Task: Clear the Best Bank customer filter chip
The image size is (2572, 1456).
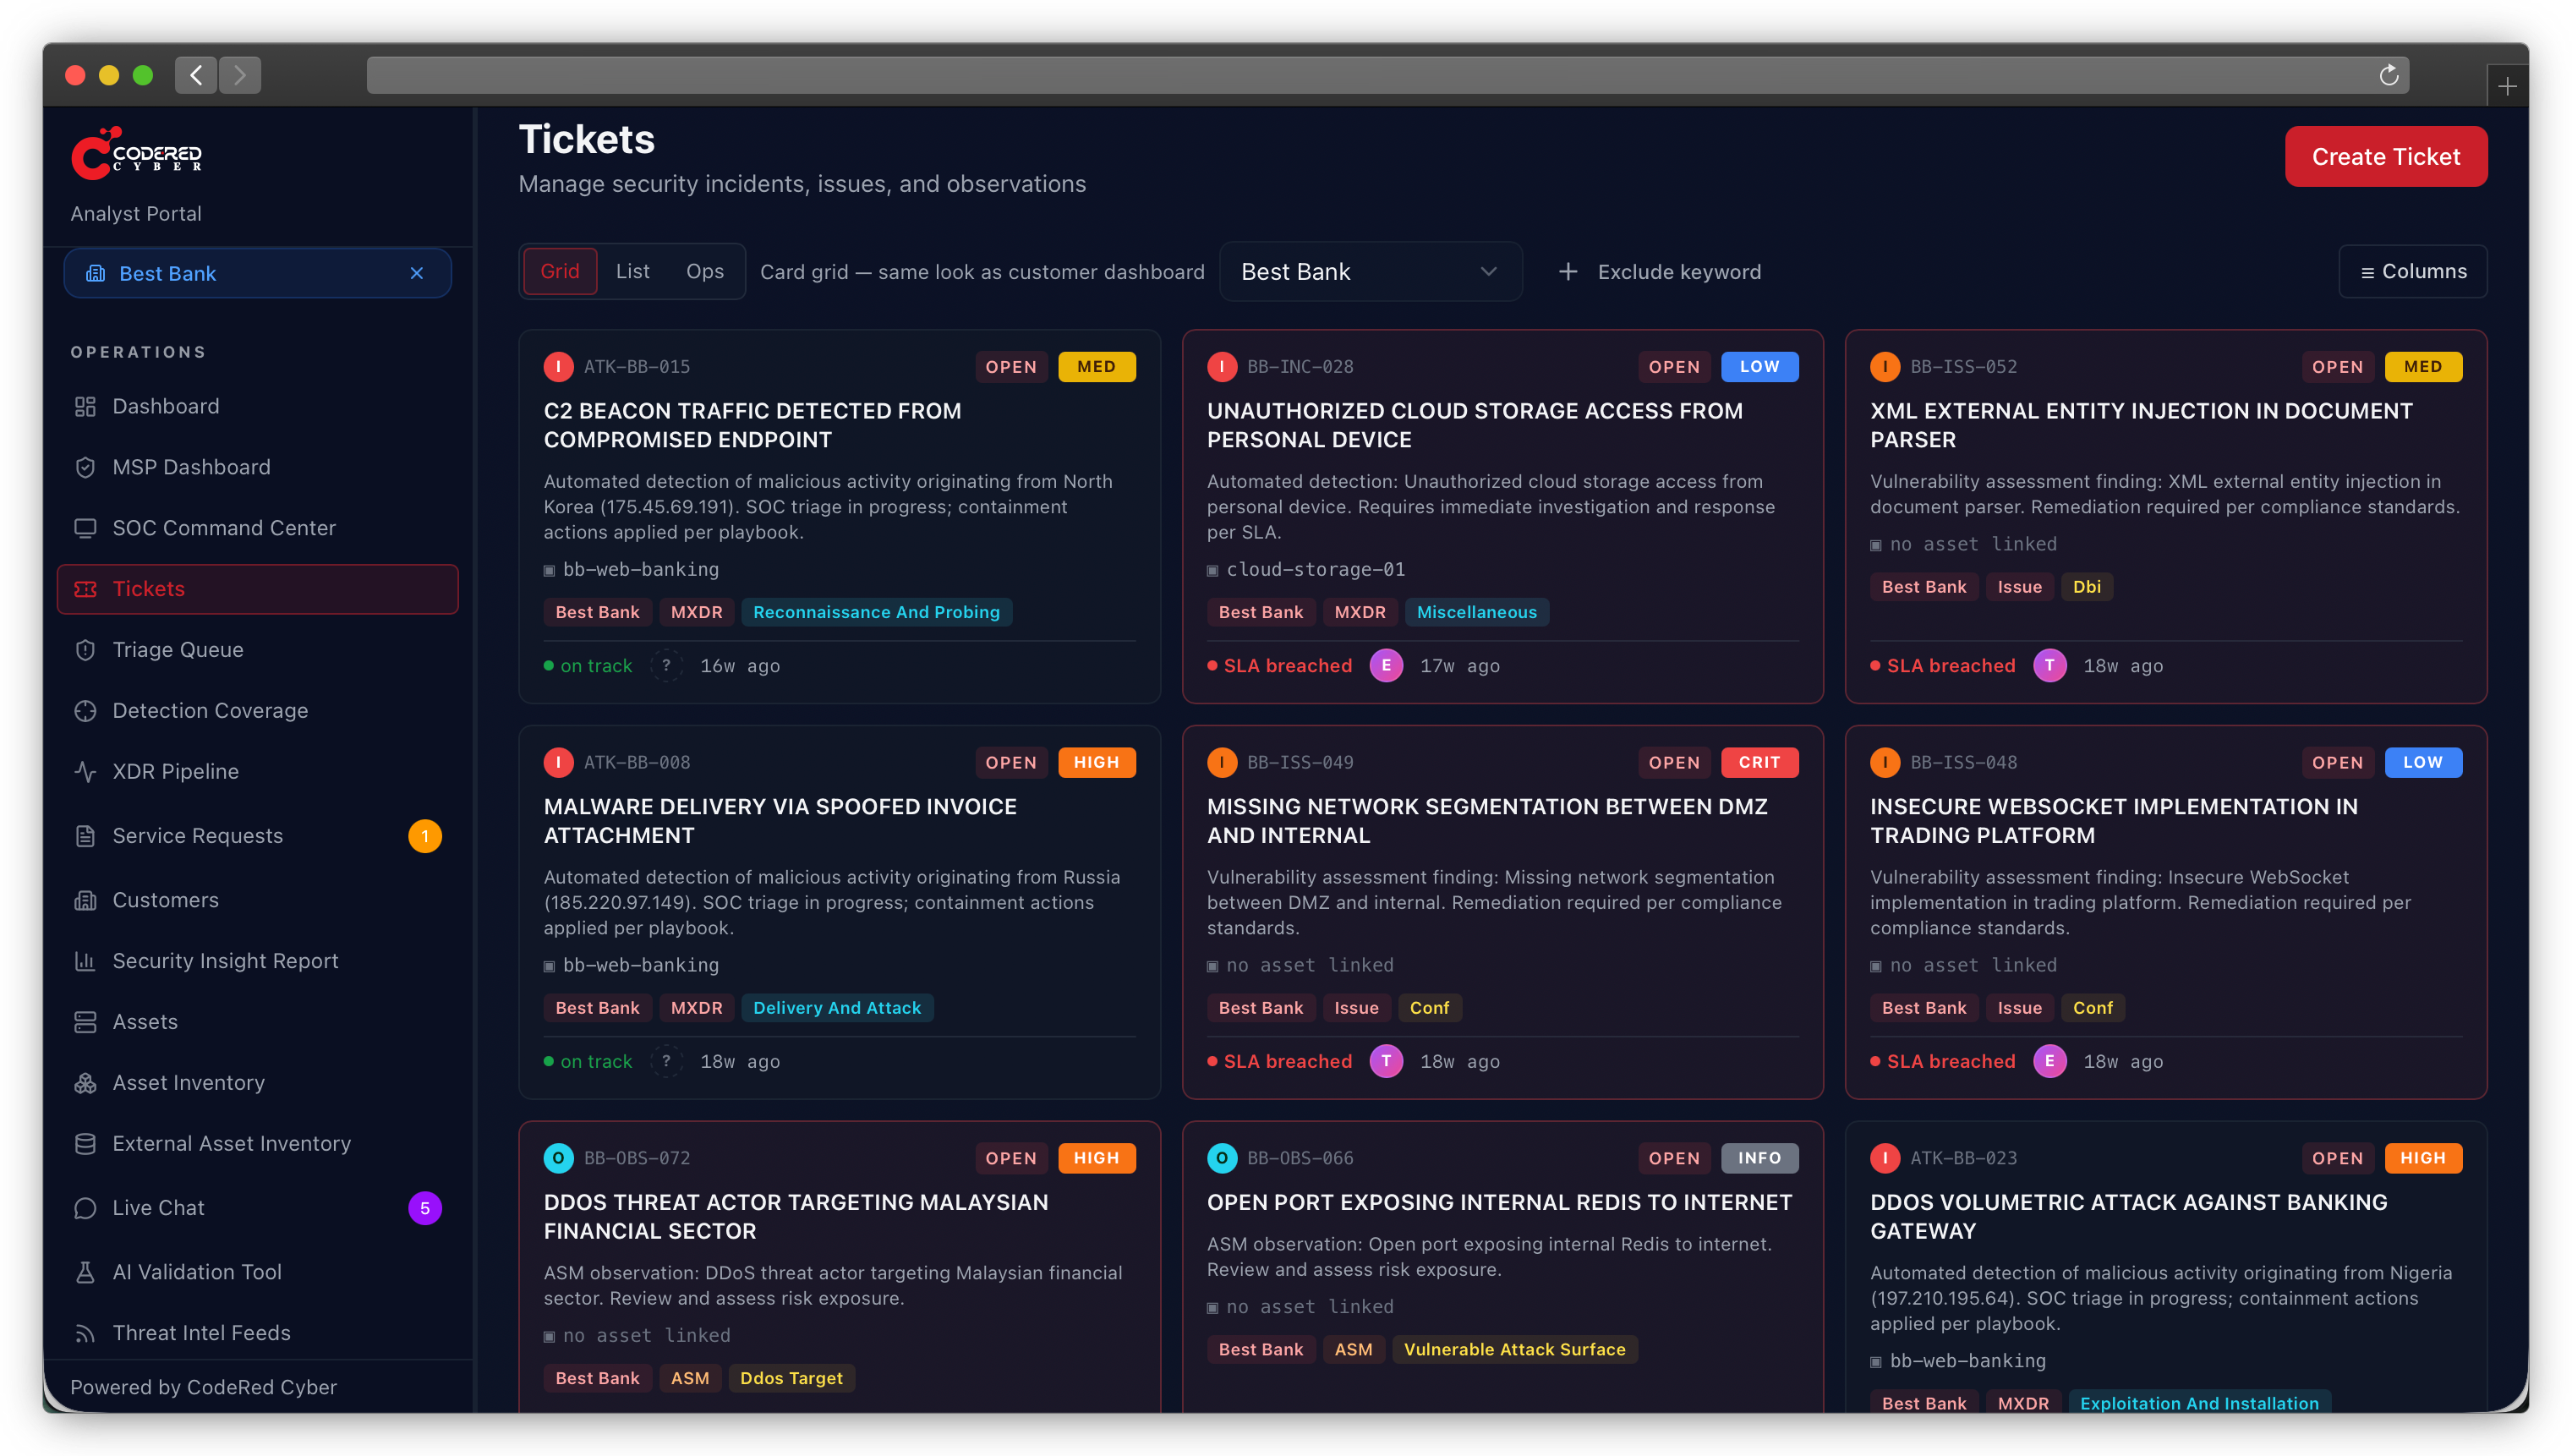Action: click(x=417, y=273)
